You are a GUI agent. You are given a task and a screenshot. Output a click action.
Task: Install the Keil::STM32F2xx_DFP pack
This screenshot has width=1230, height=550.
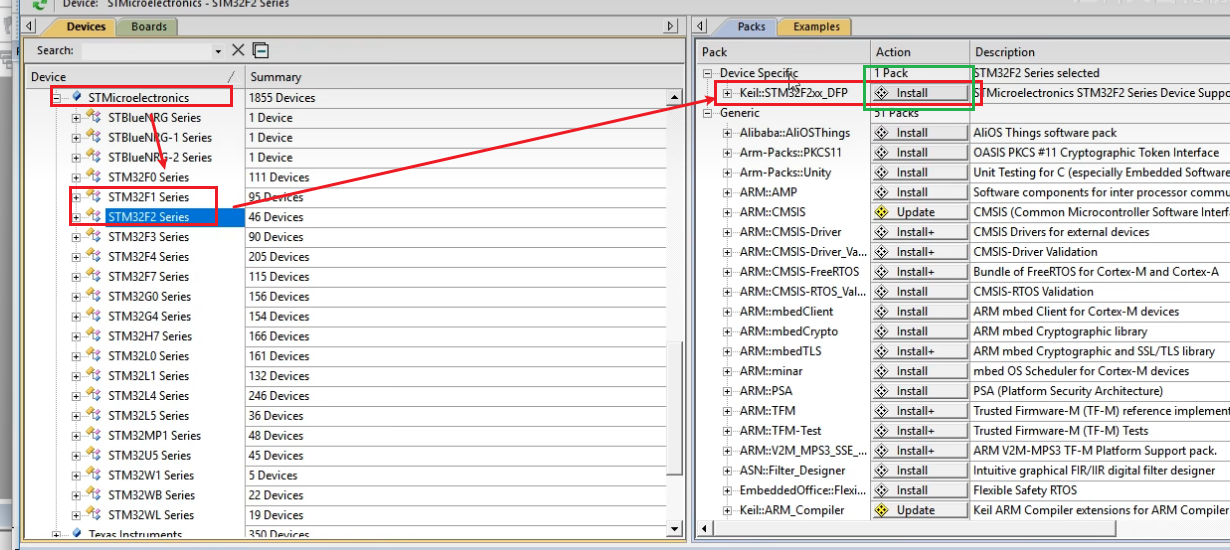(920, 93)
